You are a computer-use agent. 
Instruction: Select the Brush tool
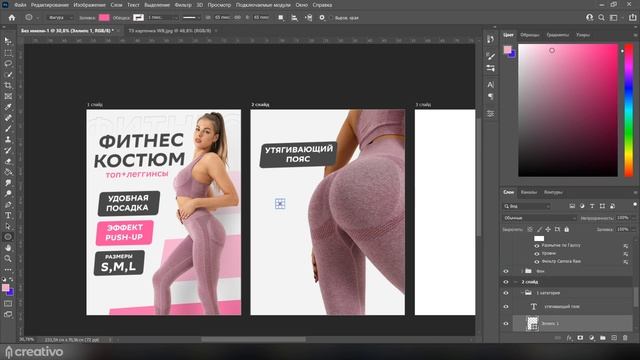pos(8,129)
